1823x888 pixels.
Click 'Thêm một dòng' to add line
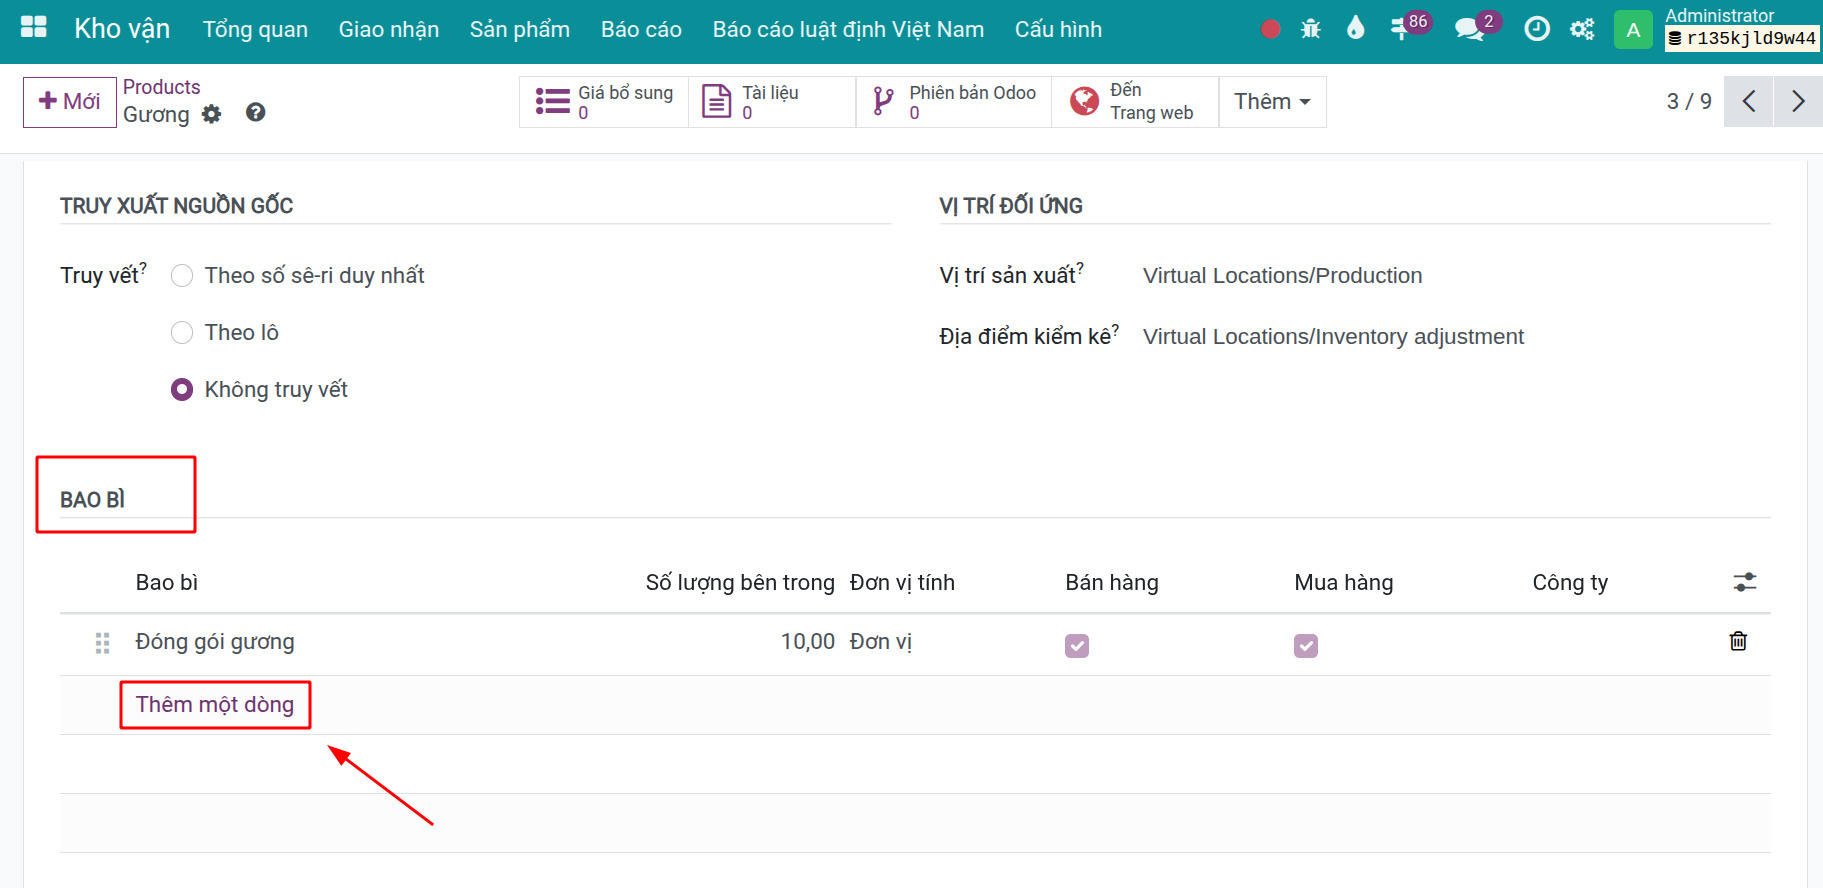click(x=215, y=705)
